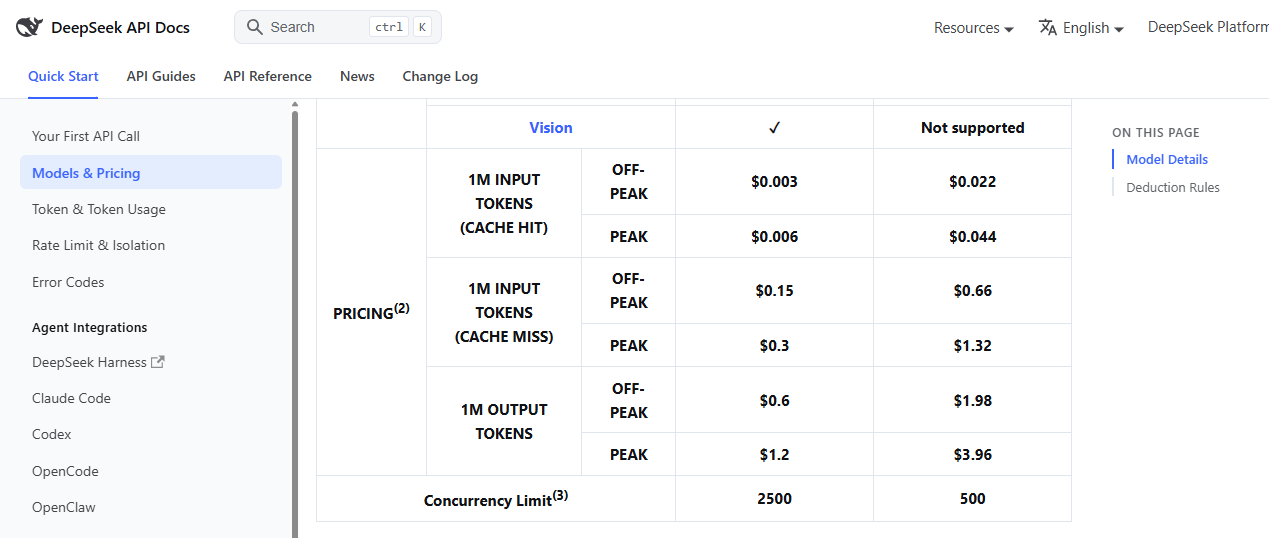Switch to the Quick Start tab
The height and width of the screenshot is (538, 1269).
tap(63, 76)
